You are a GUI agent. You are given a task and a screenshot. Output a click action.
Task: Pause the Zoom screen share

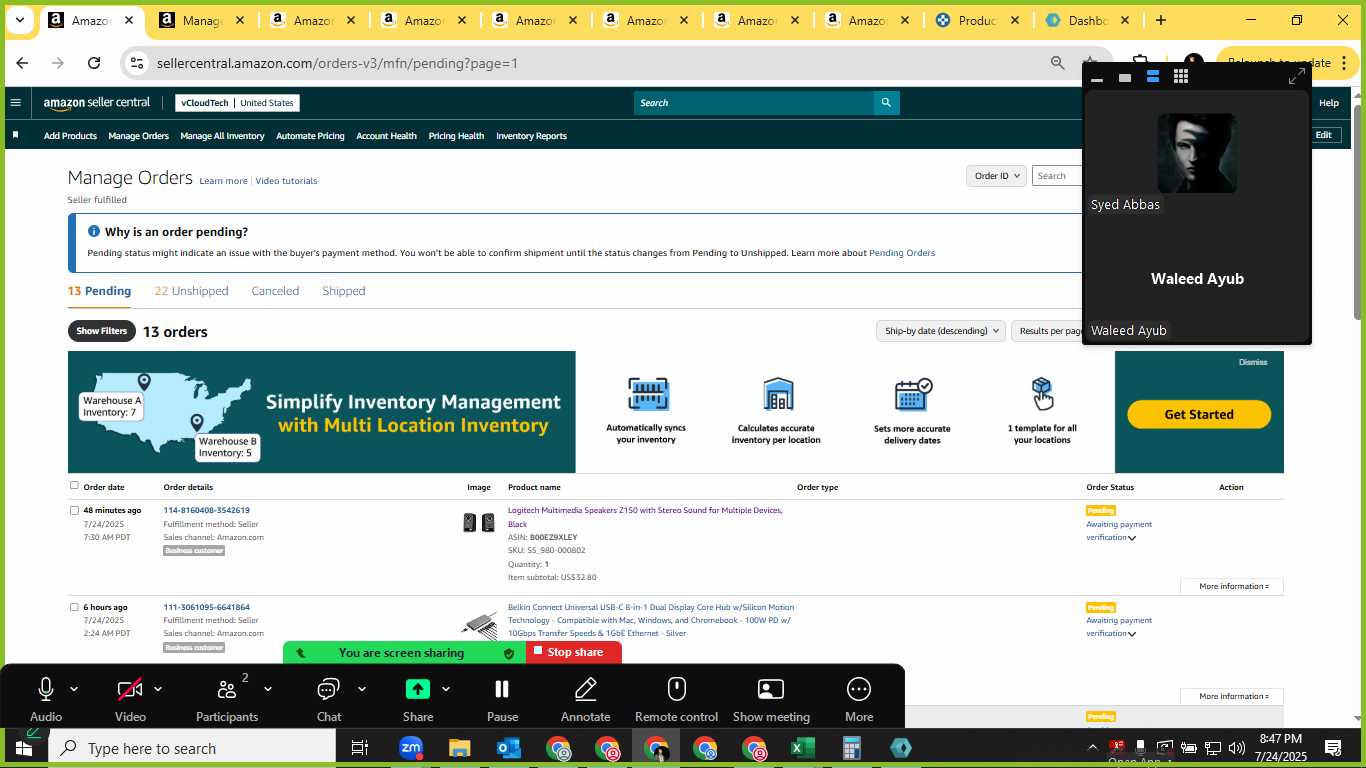coord(502,699)
